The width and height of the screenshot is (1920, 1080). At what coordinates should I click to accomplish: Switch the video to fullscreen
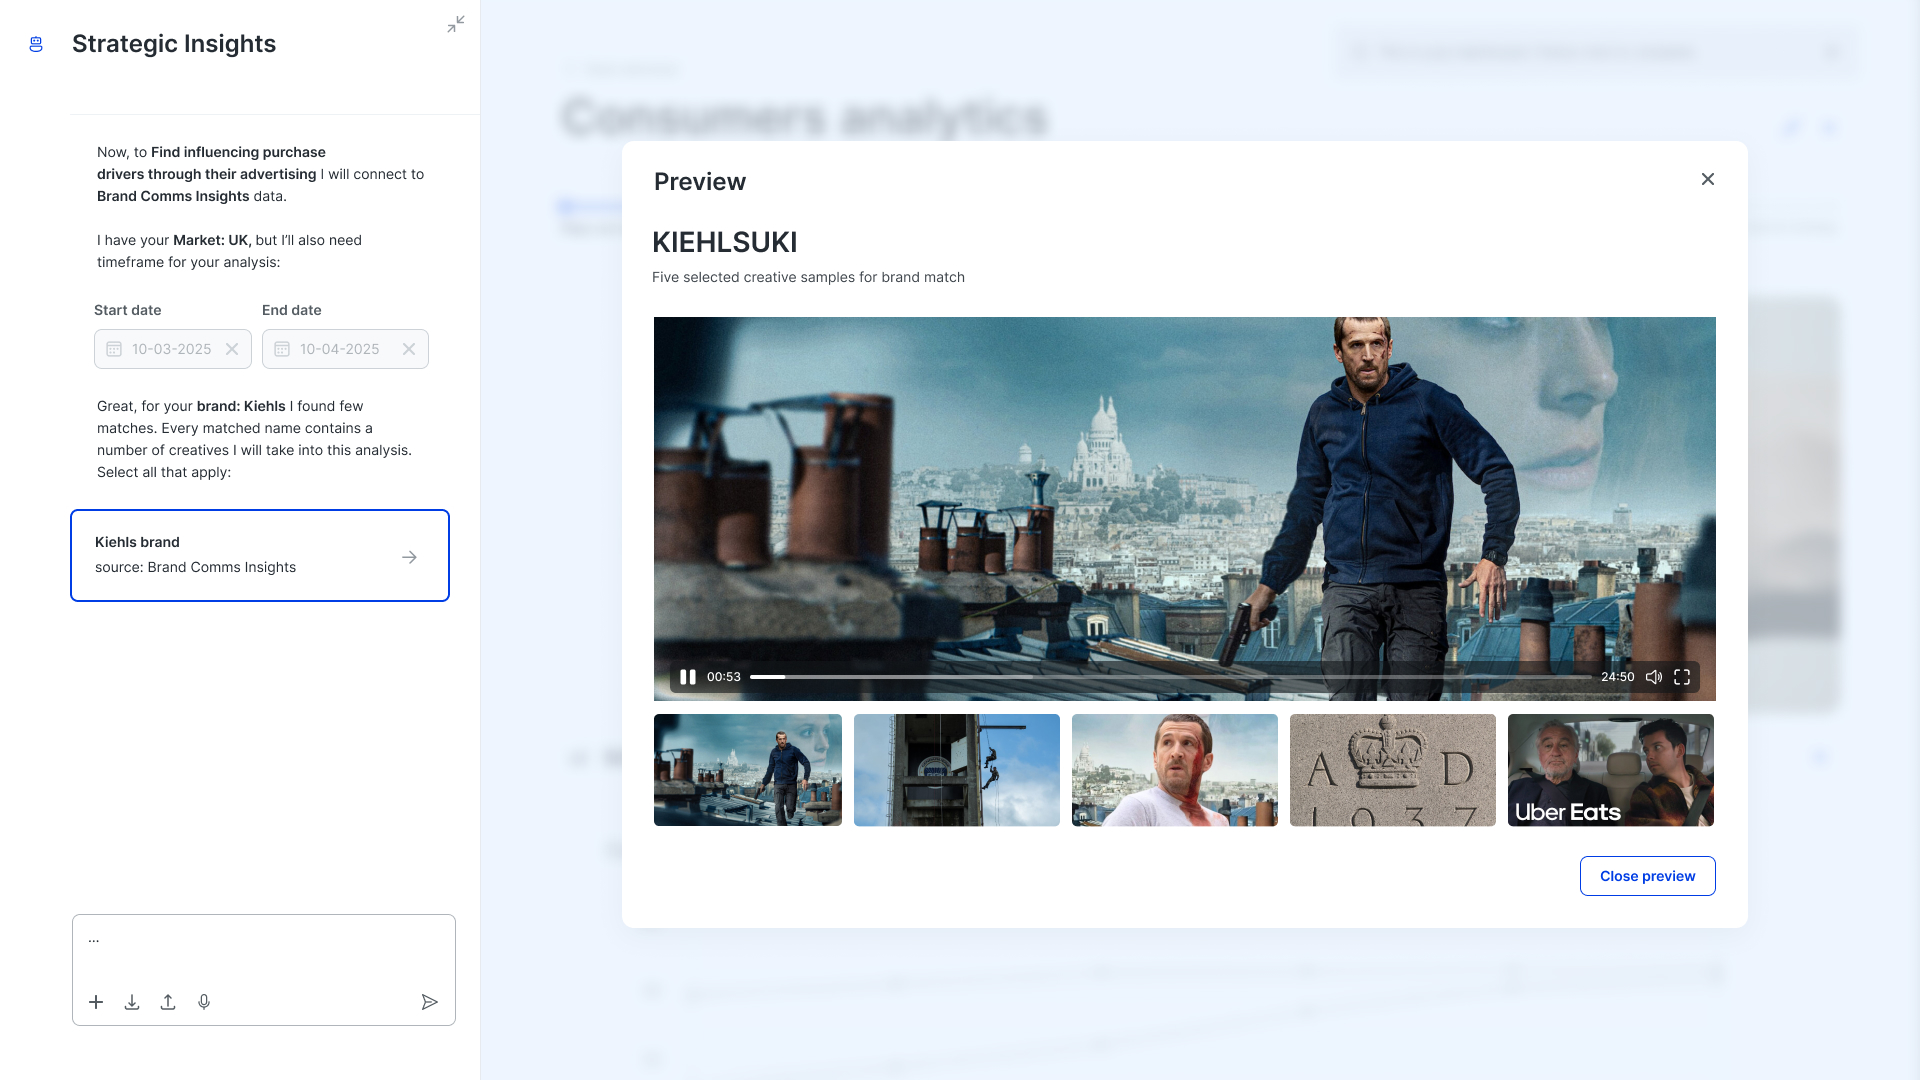tap(1682, 677)
